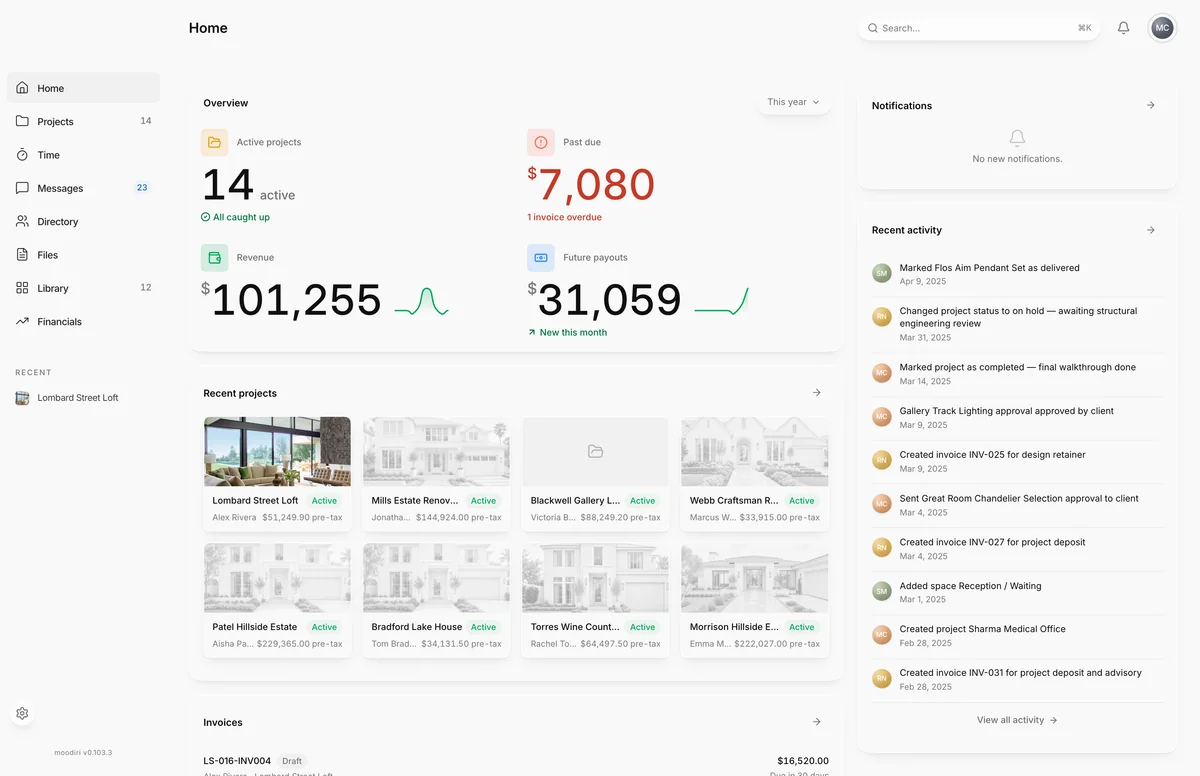
Task: Click the Revenue sparkline chart
Action: [x=421, y=301]
